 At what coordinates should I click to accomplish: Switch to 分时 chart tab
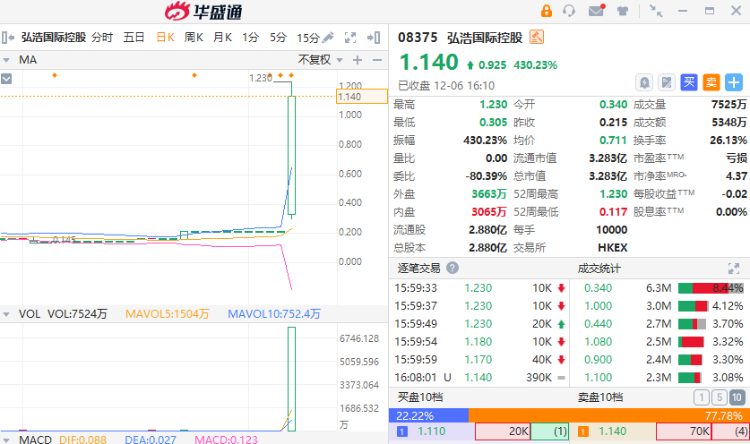tap(102, 37)
